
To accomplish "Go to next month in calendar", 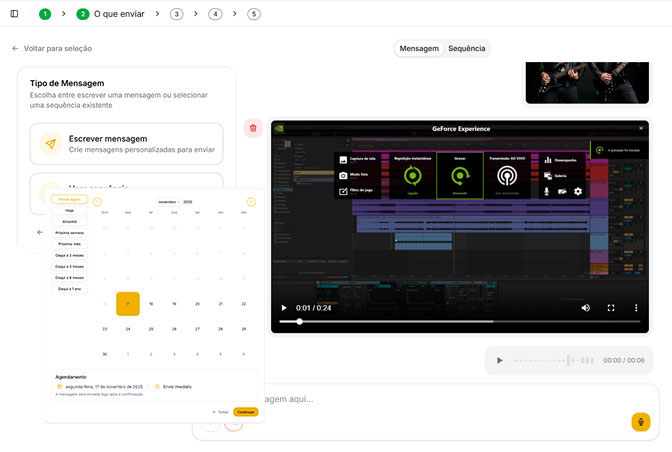I will coord(251,202).
